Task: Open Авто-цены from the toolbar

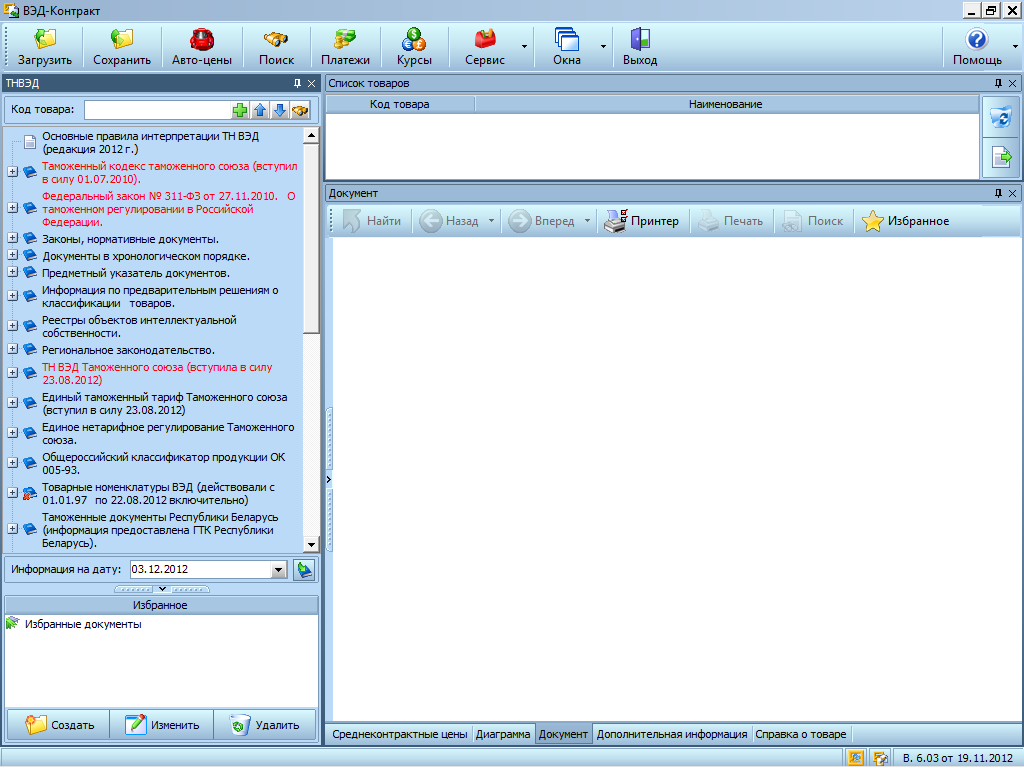Action: [x=202, y=47]
